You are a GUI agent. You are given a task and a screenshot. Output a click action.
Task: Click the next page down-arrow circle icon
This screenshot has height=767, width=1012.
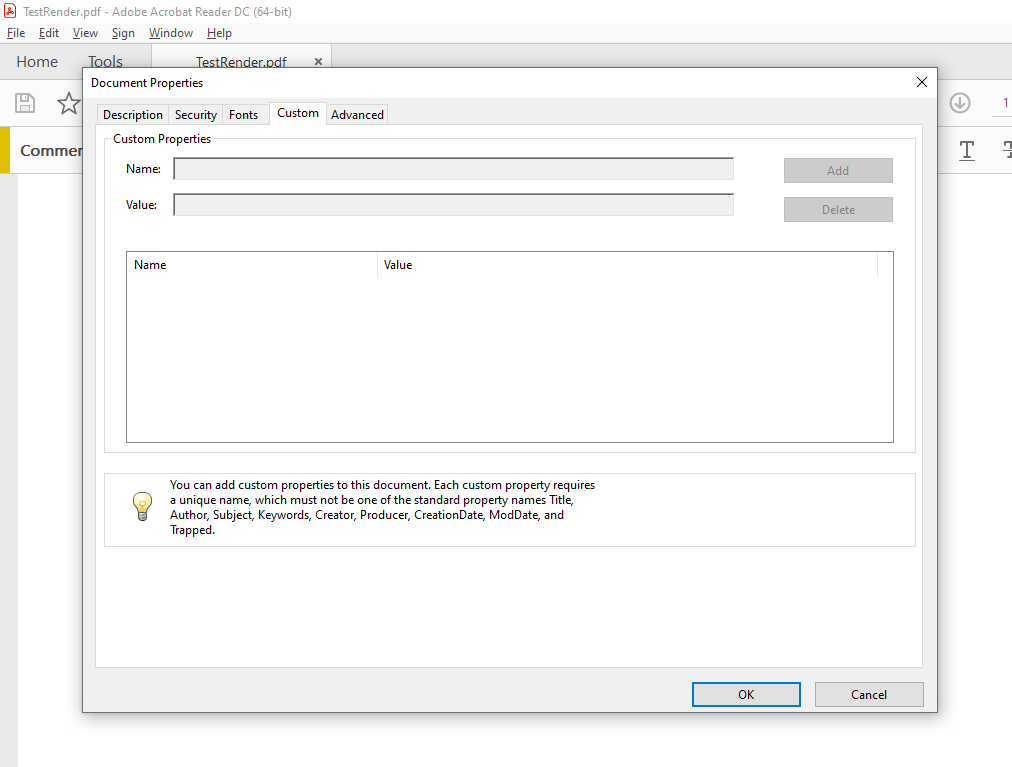click(x=960, y=103)
